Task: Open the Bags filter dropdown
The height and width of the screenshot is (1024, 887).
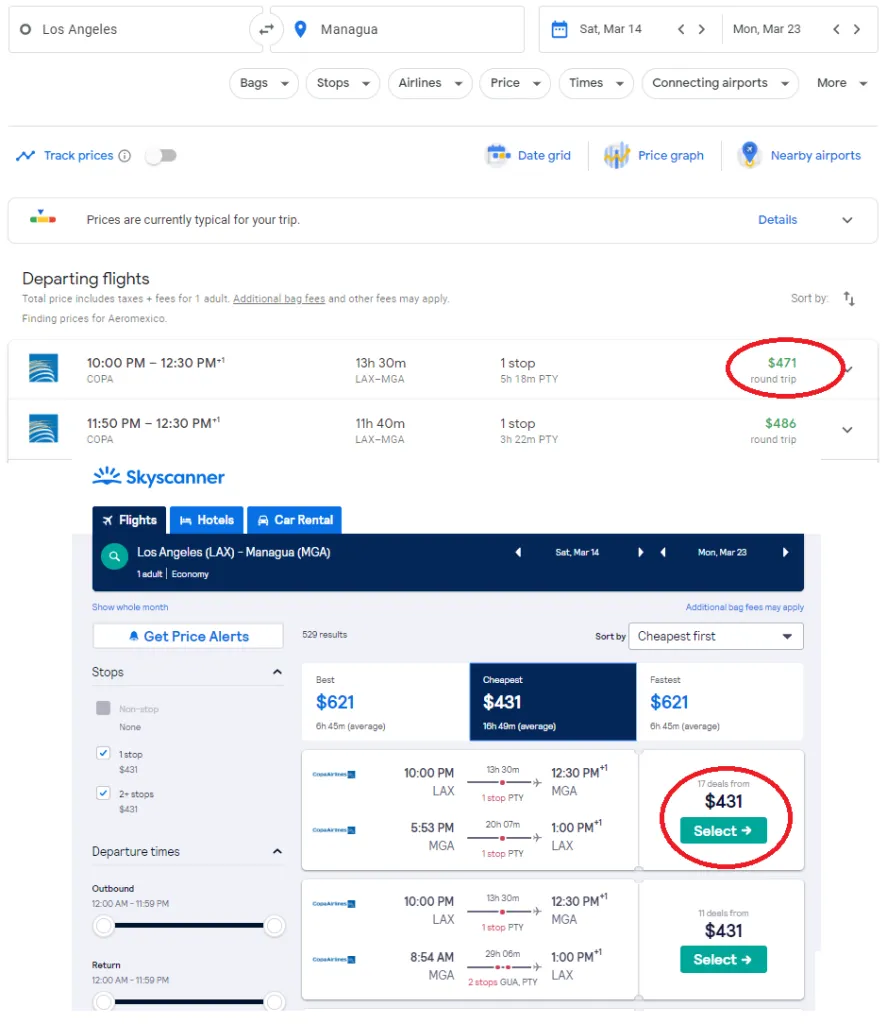Action: [x=263, y=83]
